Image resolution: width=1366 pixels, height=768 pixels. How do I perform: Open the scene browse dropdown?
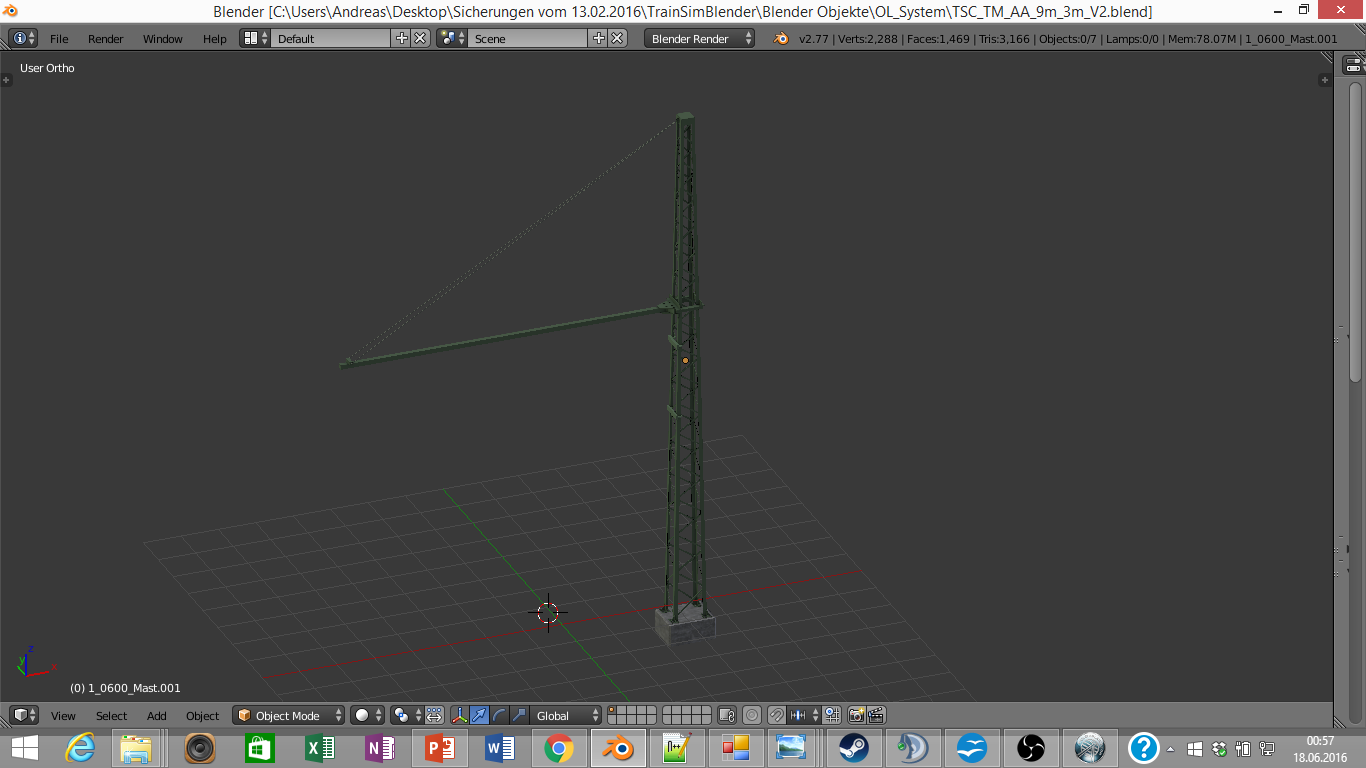(452, 39)
